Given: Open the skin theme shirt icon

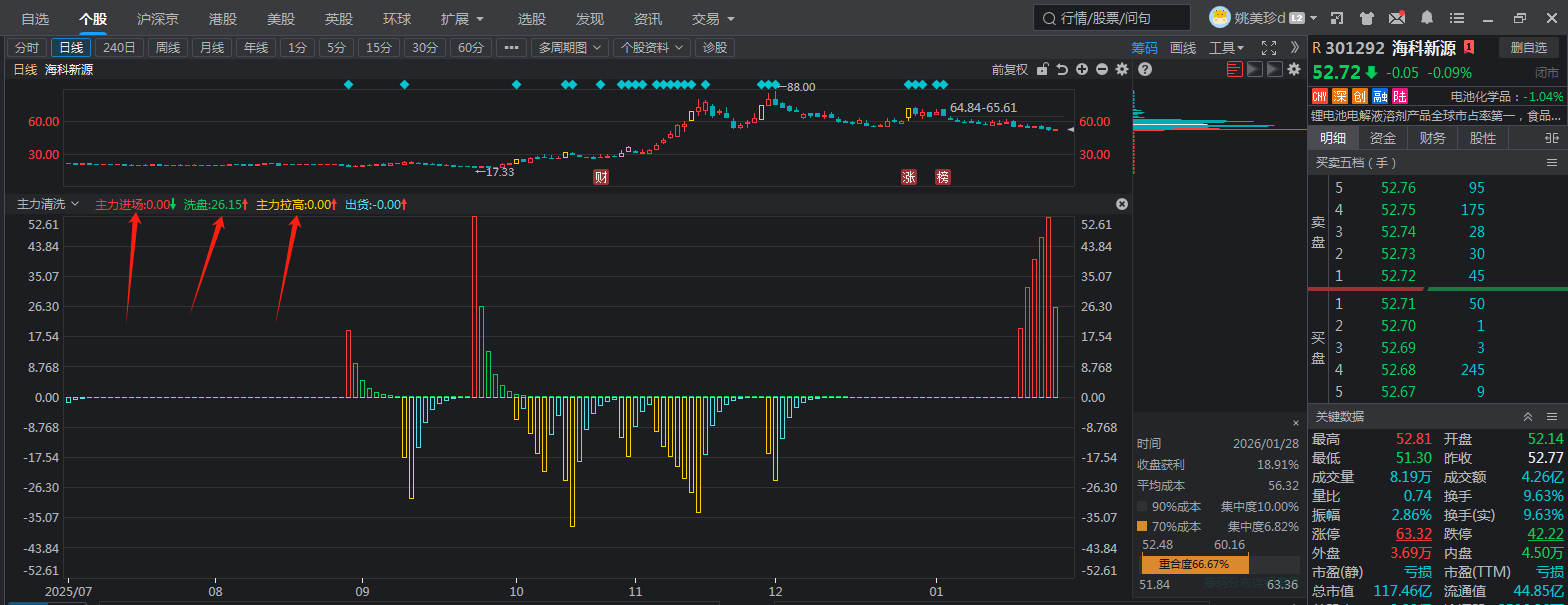Looking at the screenshot, I should [1368, 18].
